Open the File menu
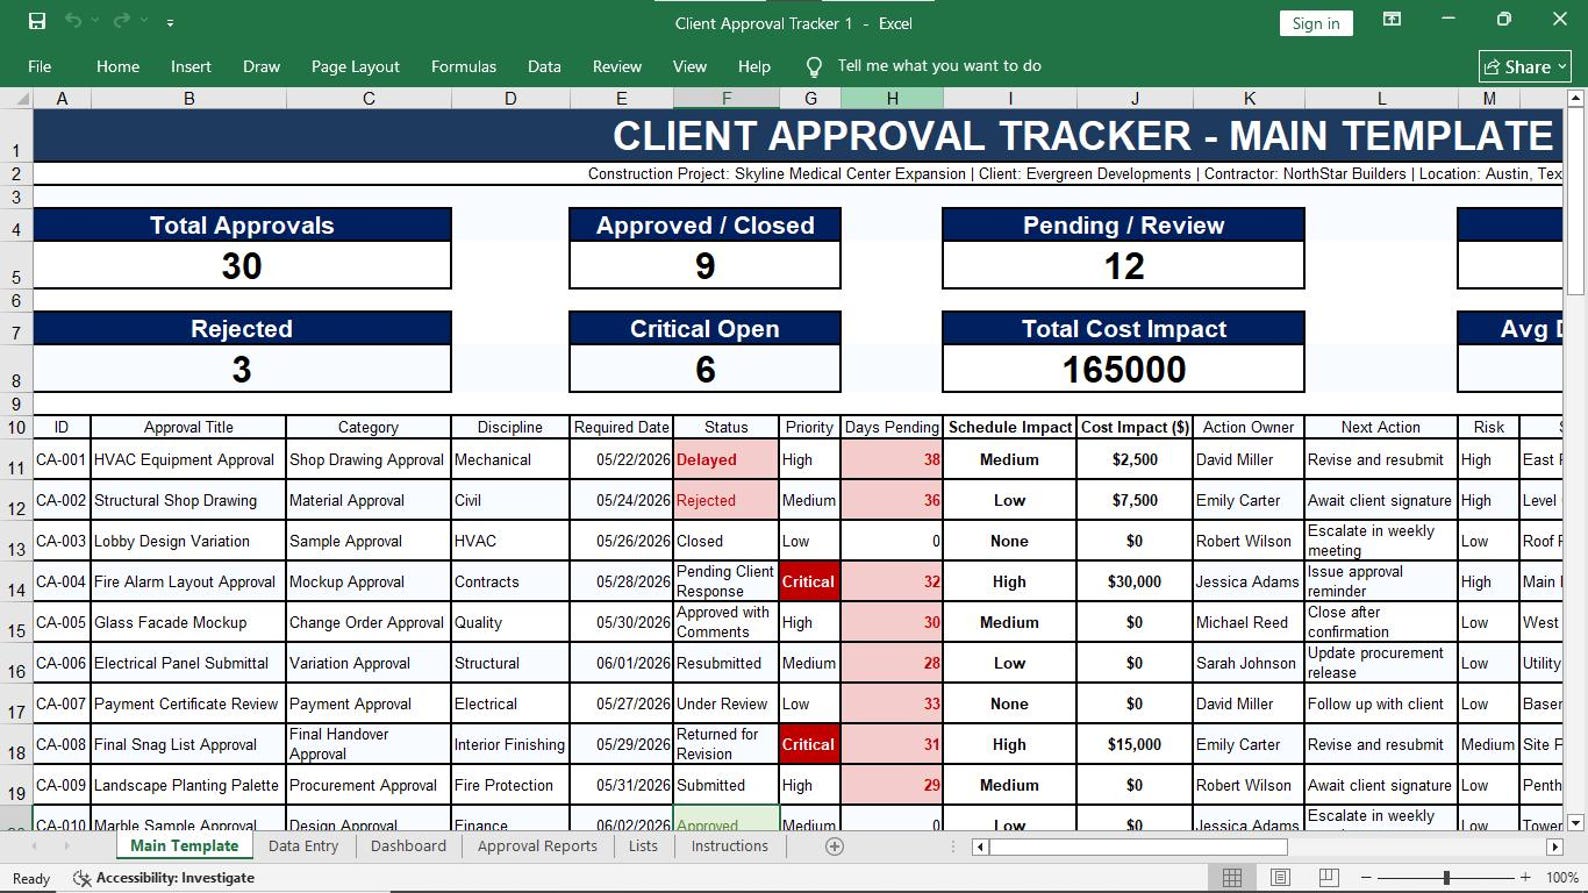Viewport: 1588px width, 893px height. pos(40,66)
